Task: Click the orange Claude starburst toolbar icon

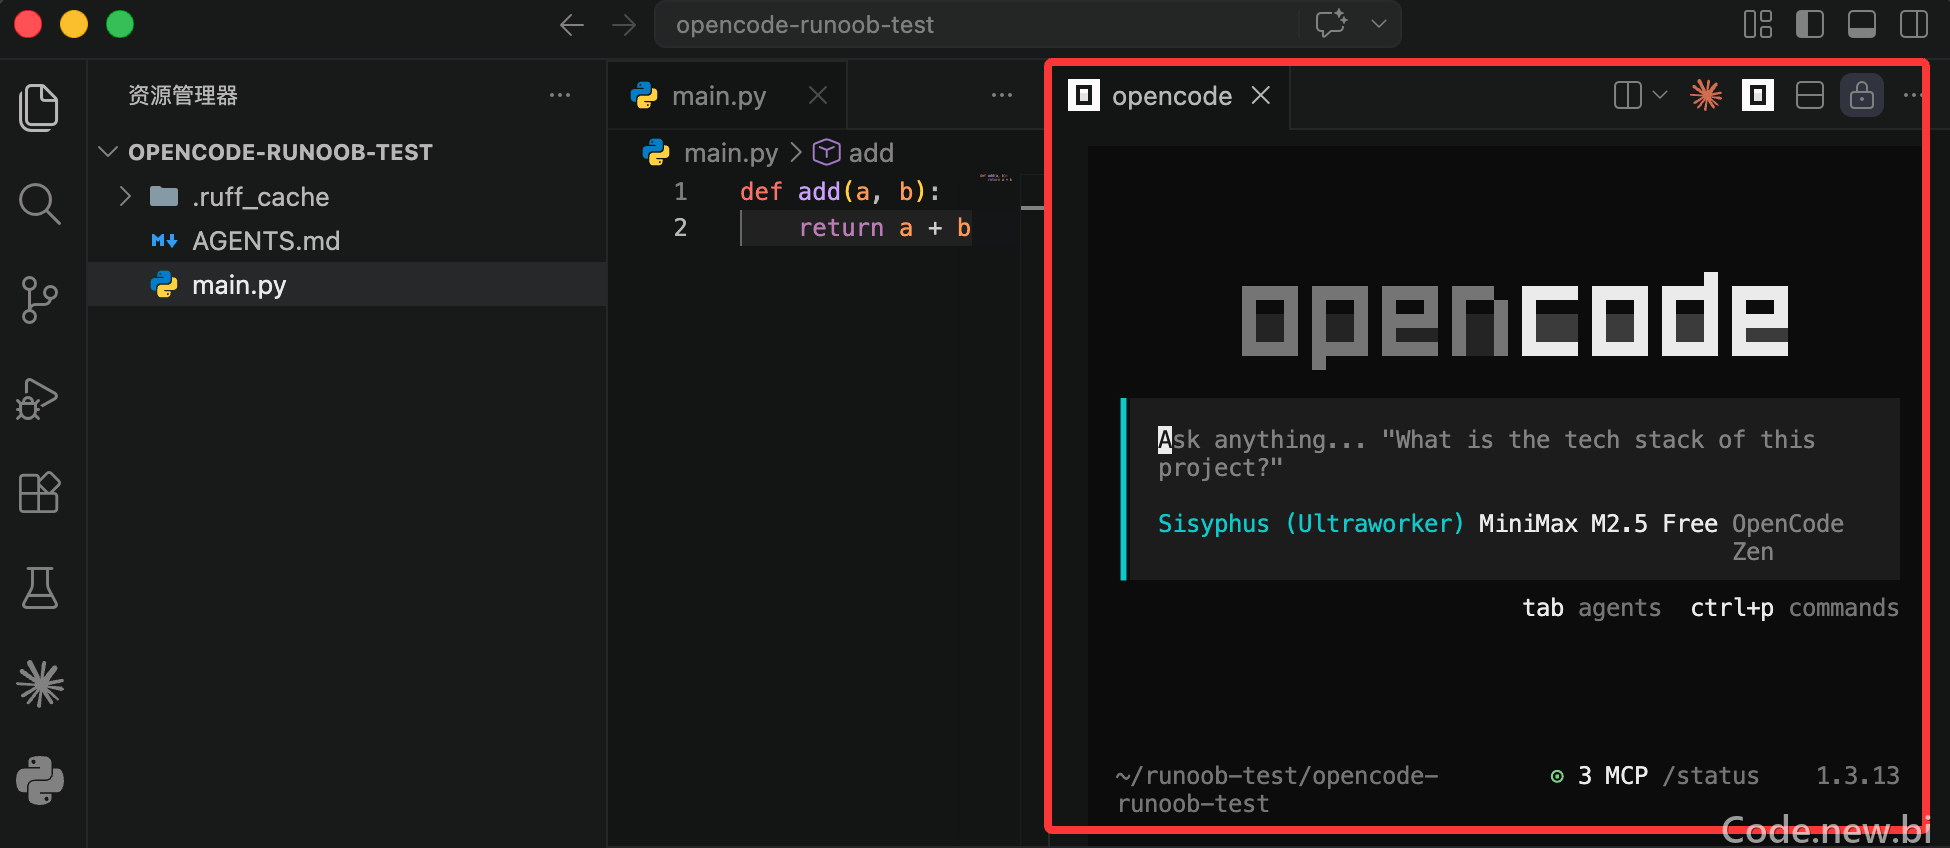Action: pos(1706,95)
